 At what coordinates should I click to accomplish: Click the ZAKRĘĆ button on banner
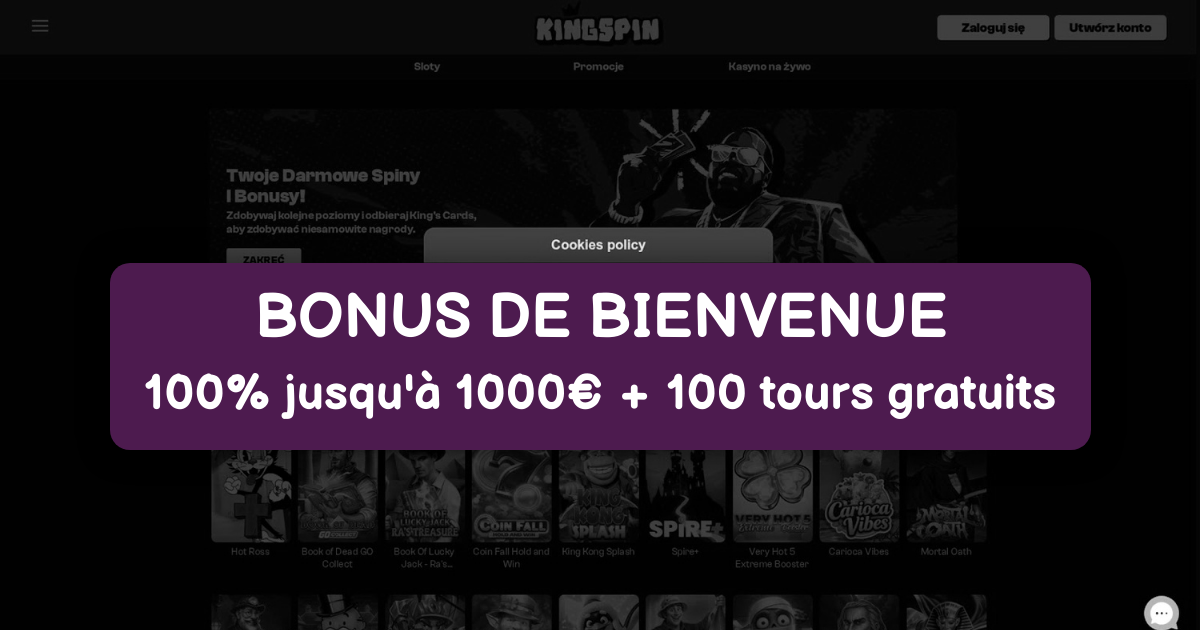coord(263,258)
